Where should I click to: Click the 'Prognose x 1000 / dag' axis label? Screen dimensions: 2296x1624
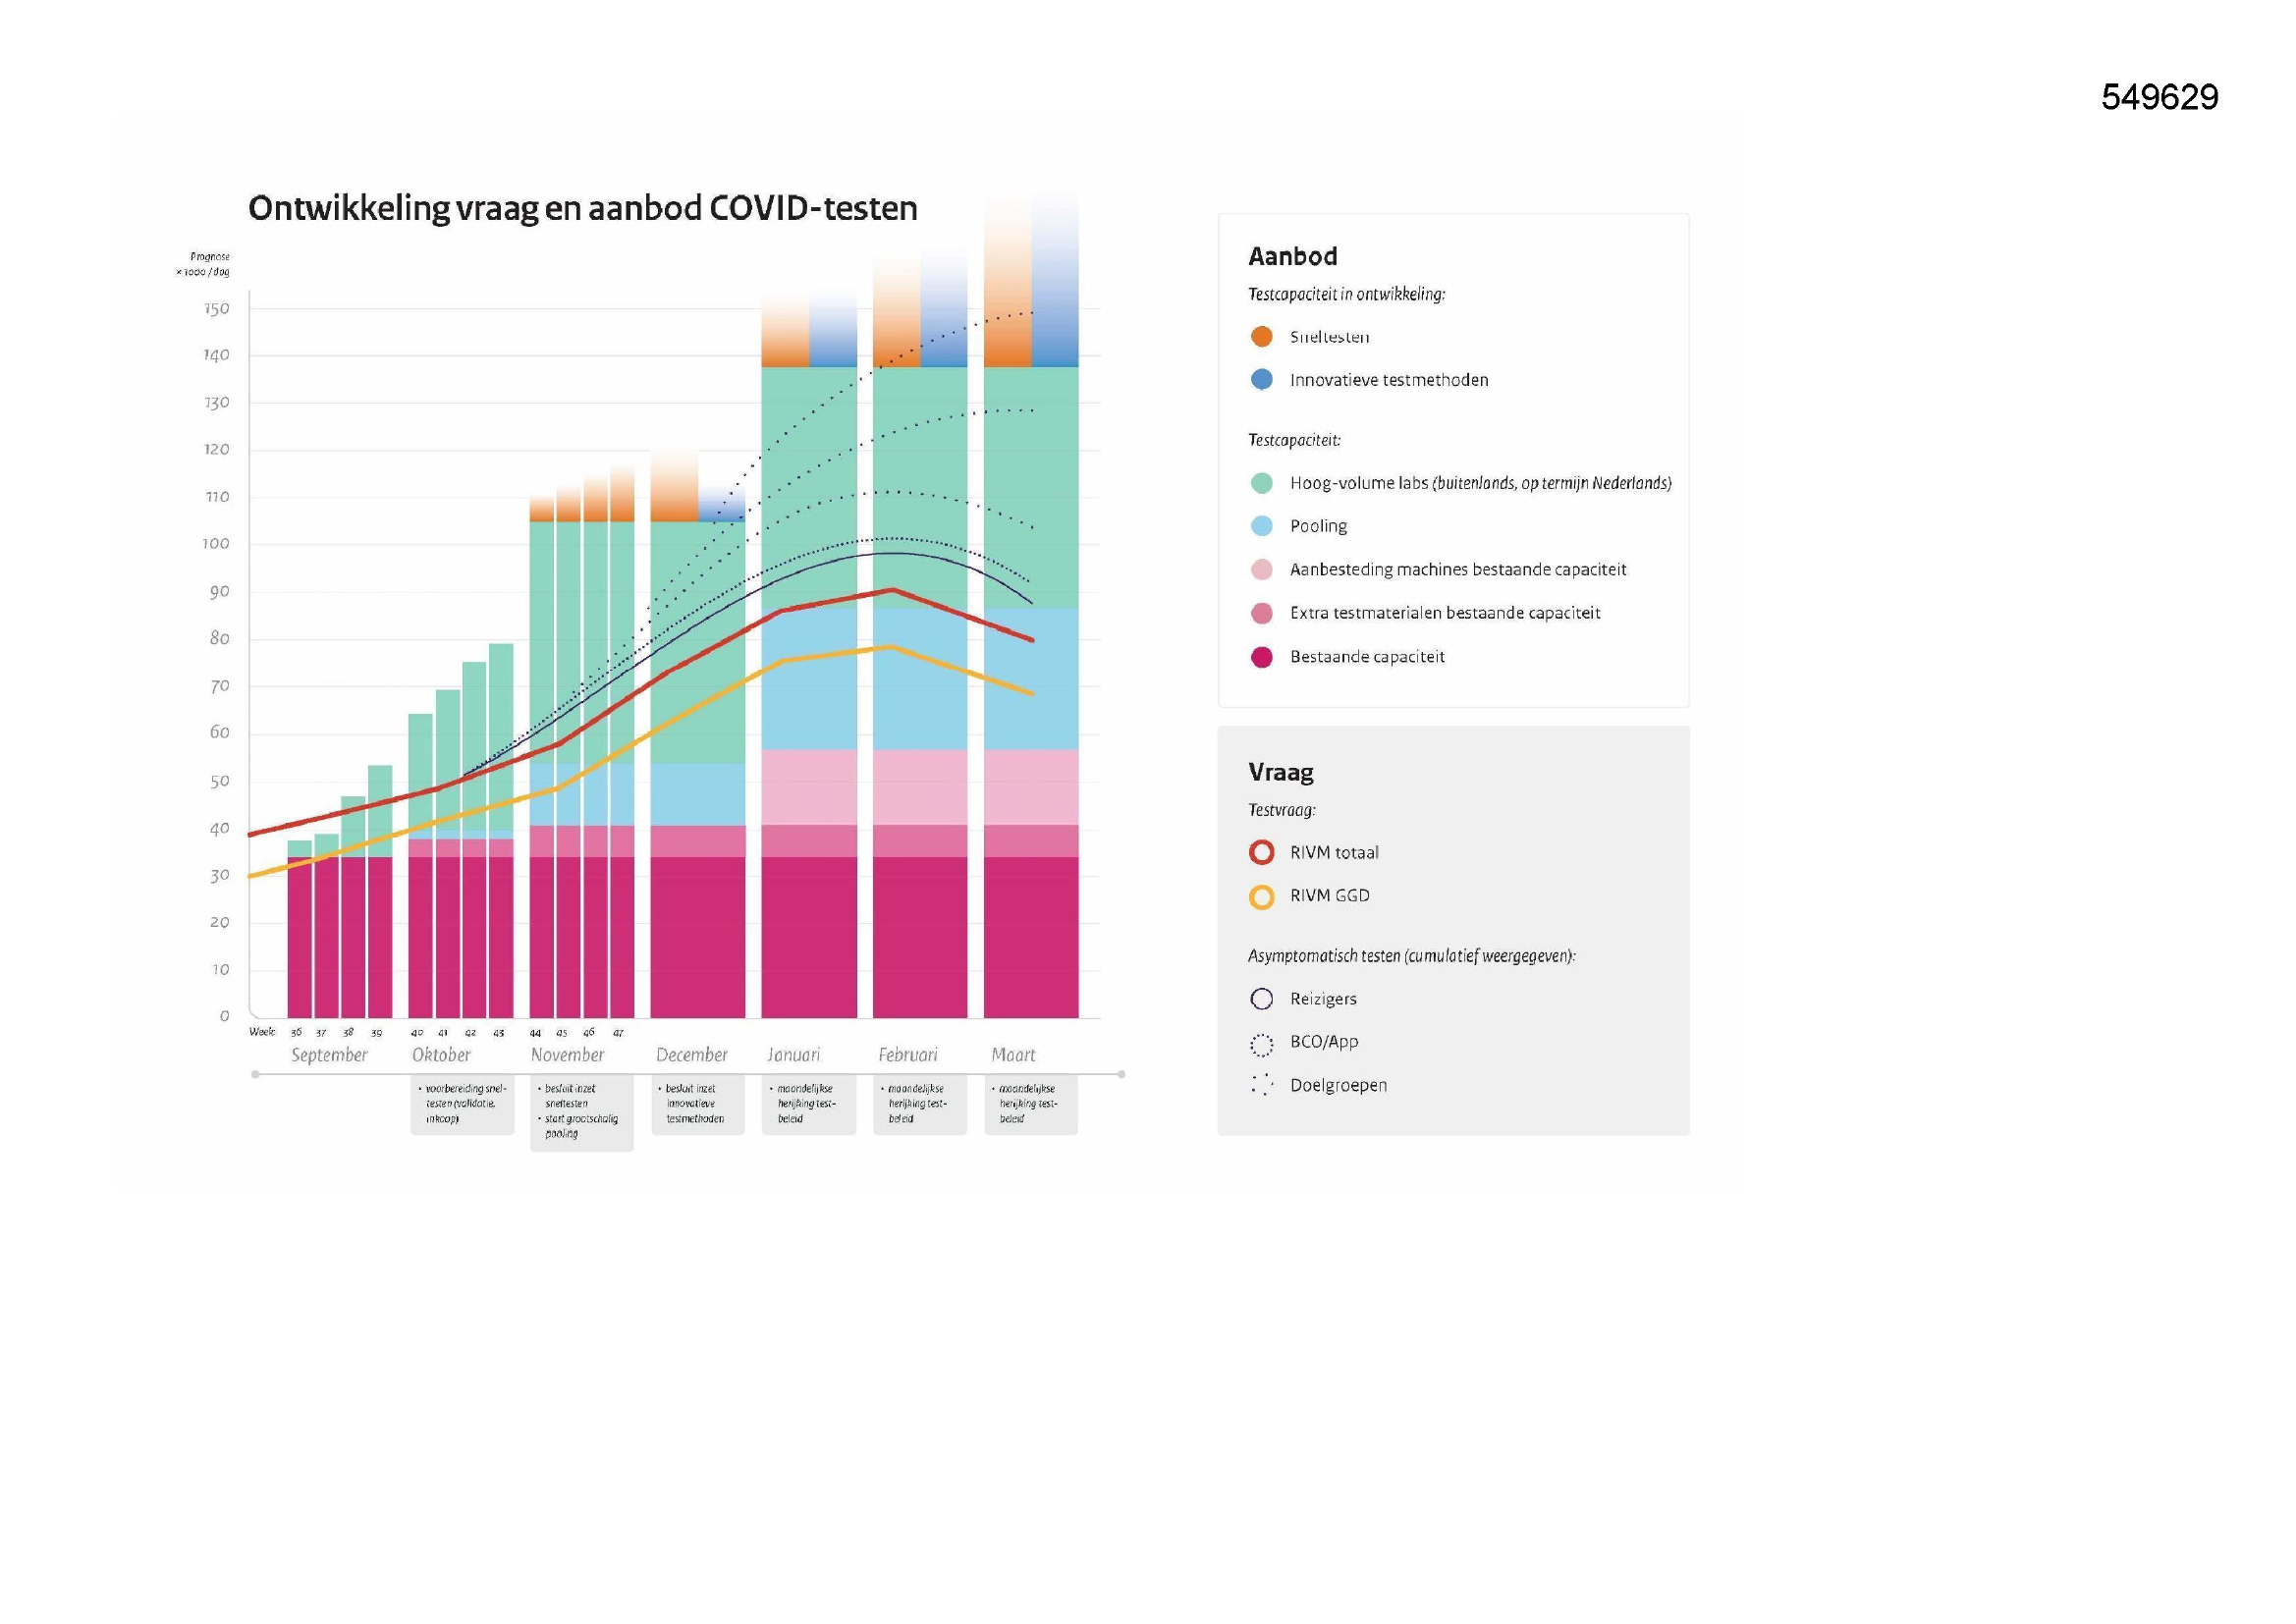203,264
